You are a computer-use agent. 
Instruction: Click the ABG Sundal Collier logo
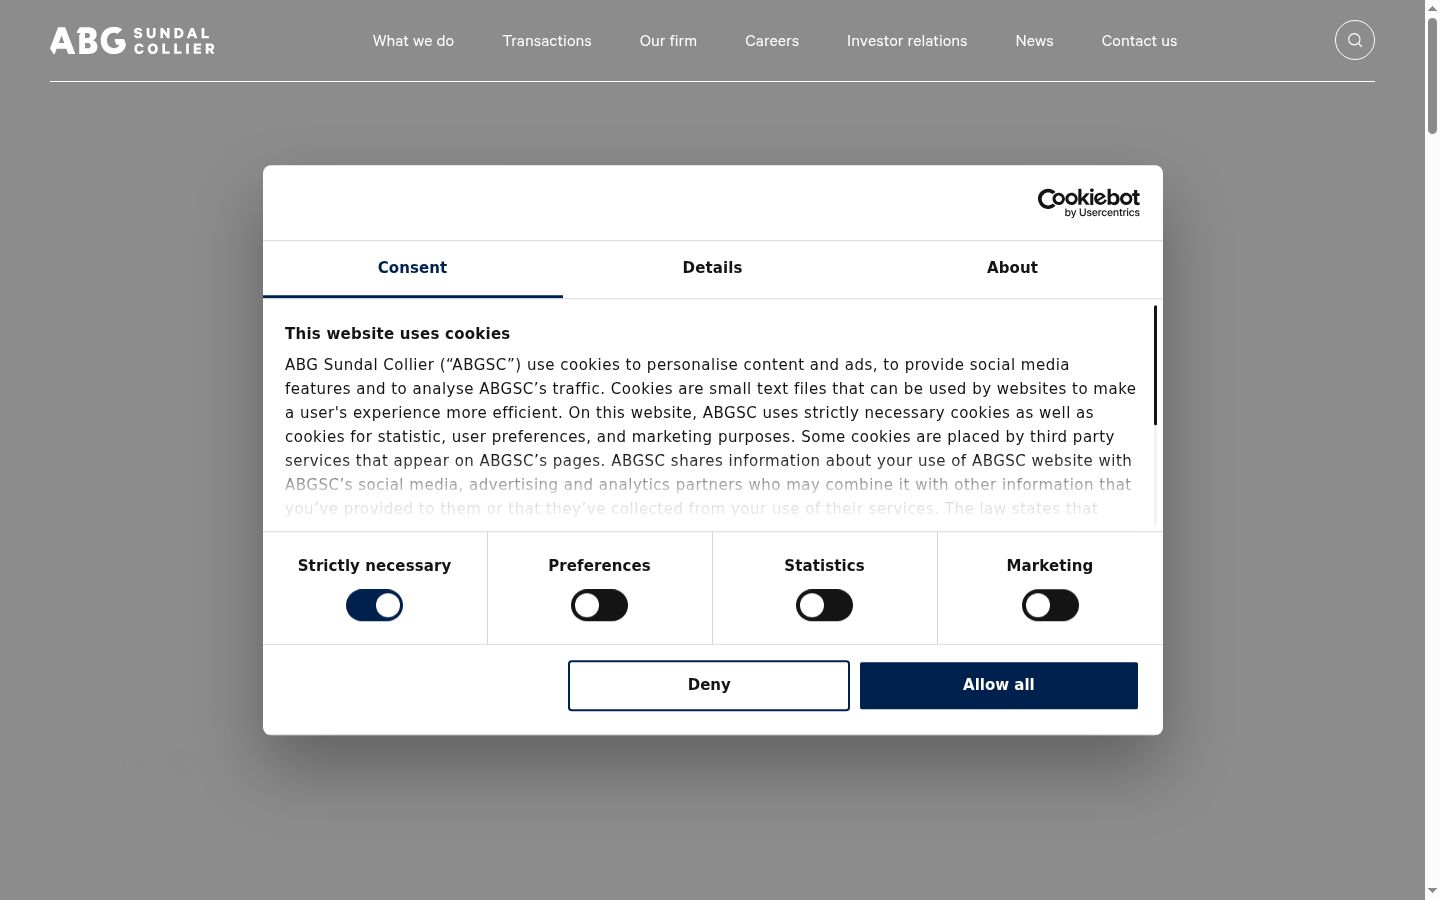coord(132,41)
